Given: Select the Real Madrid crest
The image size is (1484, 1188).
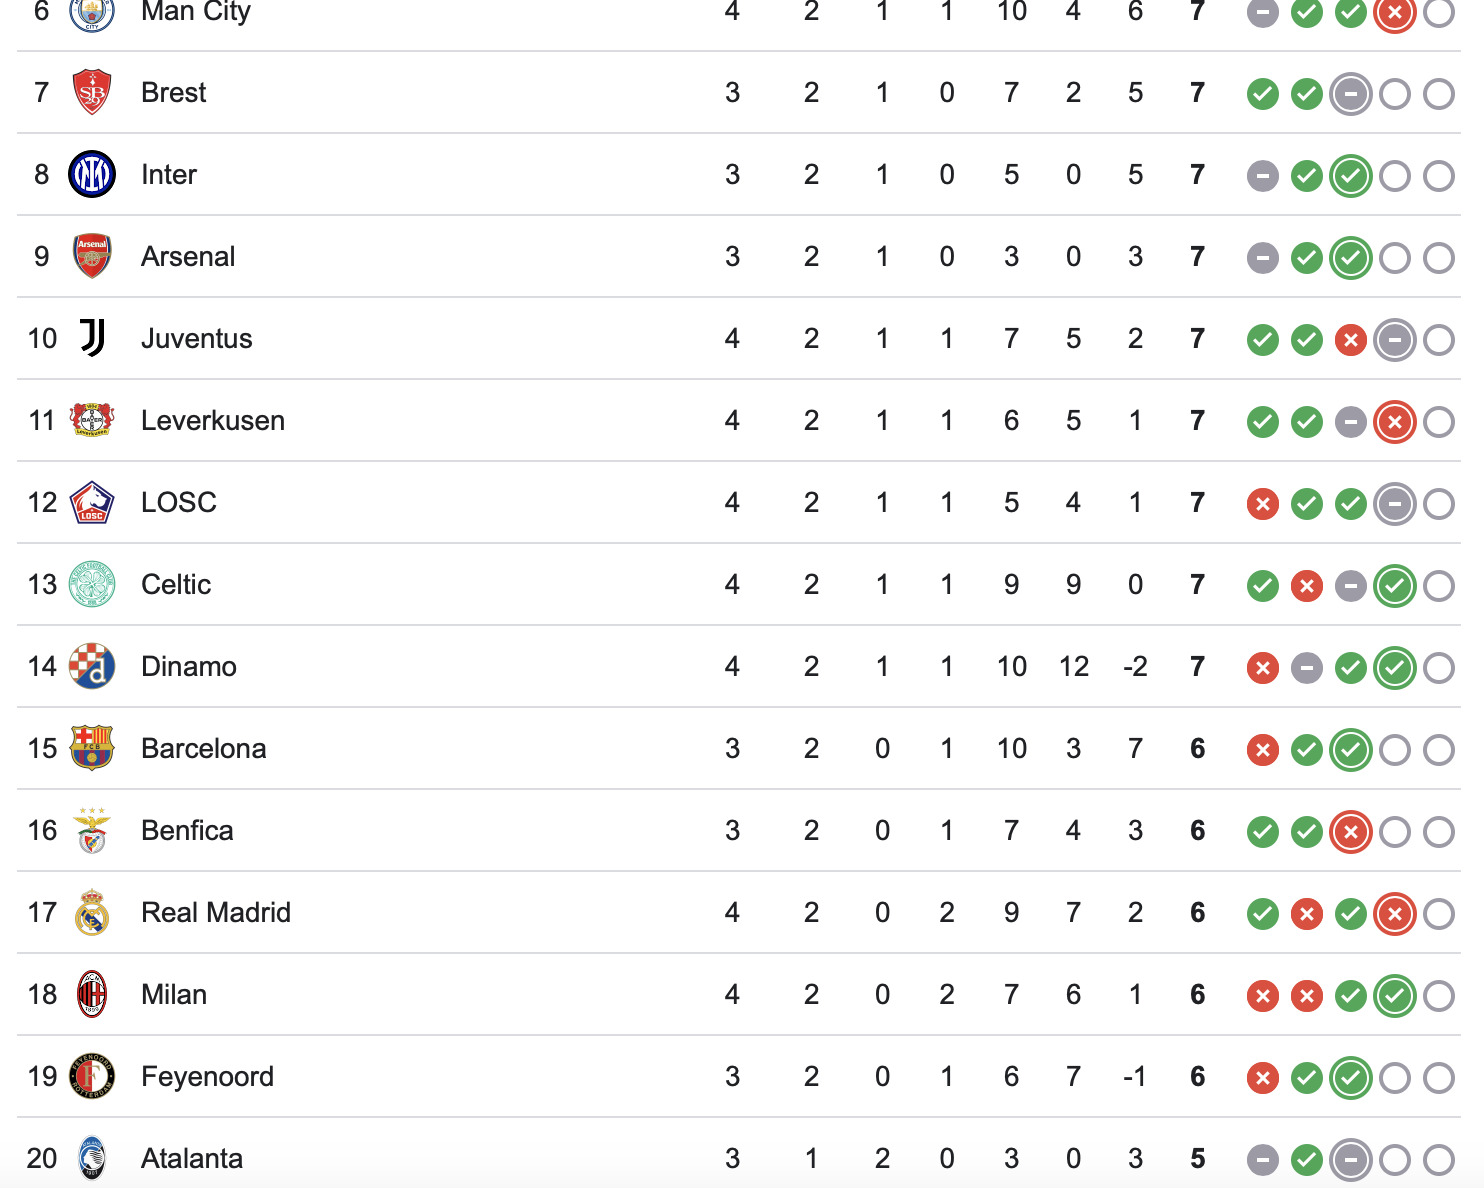Looking at the screenshot, I should [x=92, y=913].
